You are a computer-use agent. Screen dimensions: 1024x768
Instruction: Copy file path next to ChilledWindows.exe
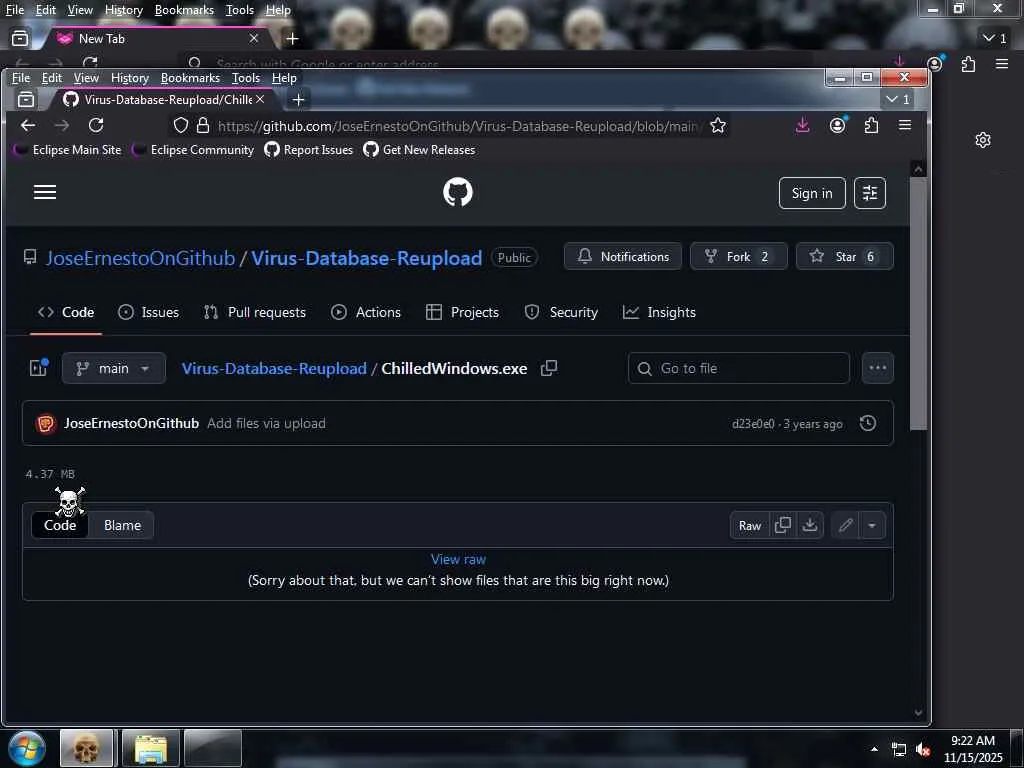(x=549, y=368)
